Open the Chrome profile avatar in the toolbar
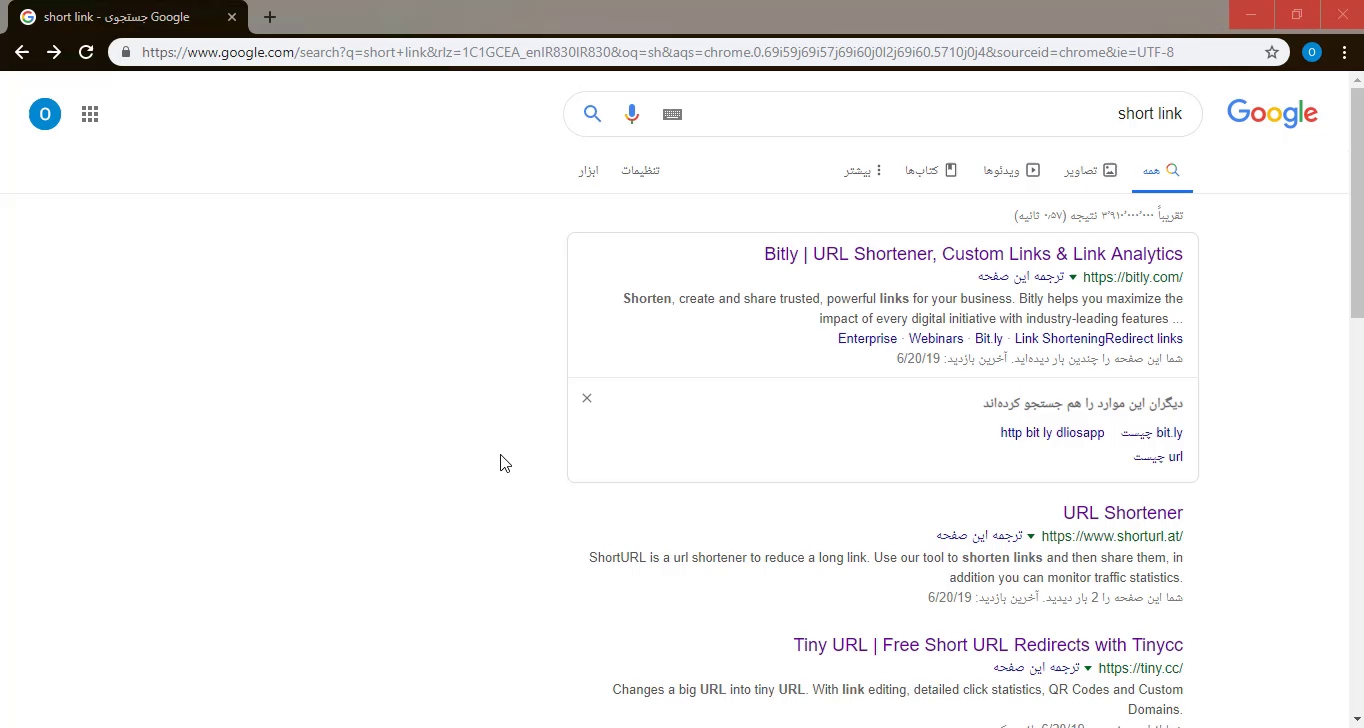This screenshot has width=1364, height=728. (x=1312, y=52)
